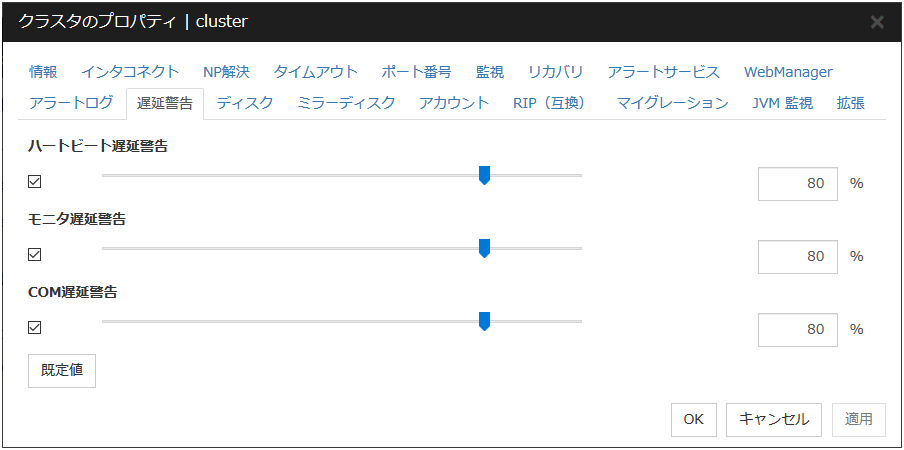904x450 pixels.
Task: Click the COM遅延警告 slider handle
Action: pyautogui.click(x=484, y=321)
